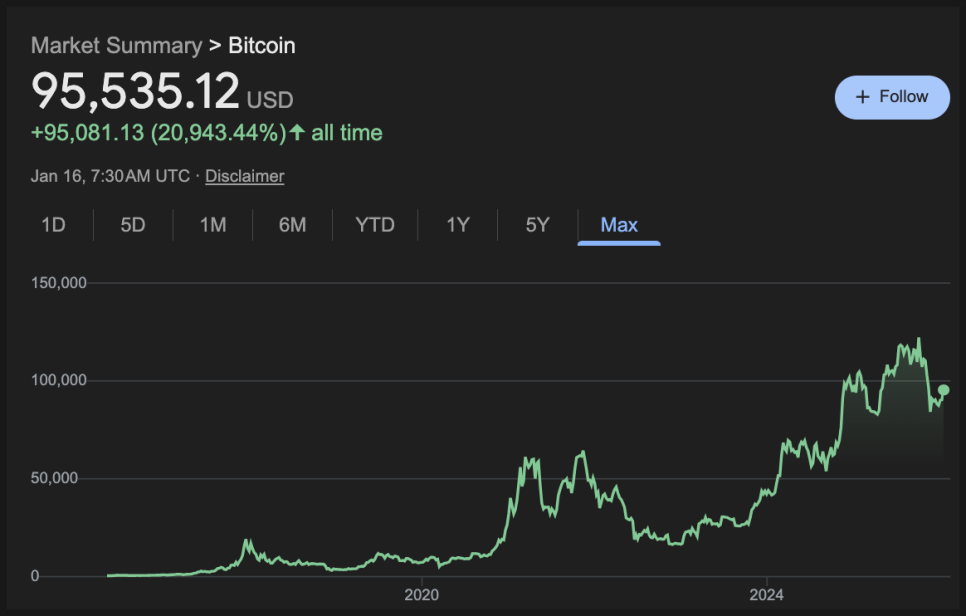This screenshot has height=616, width=966.
Task: Click the 150,000 y-axis label
Action: (59, 283)
